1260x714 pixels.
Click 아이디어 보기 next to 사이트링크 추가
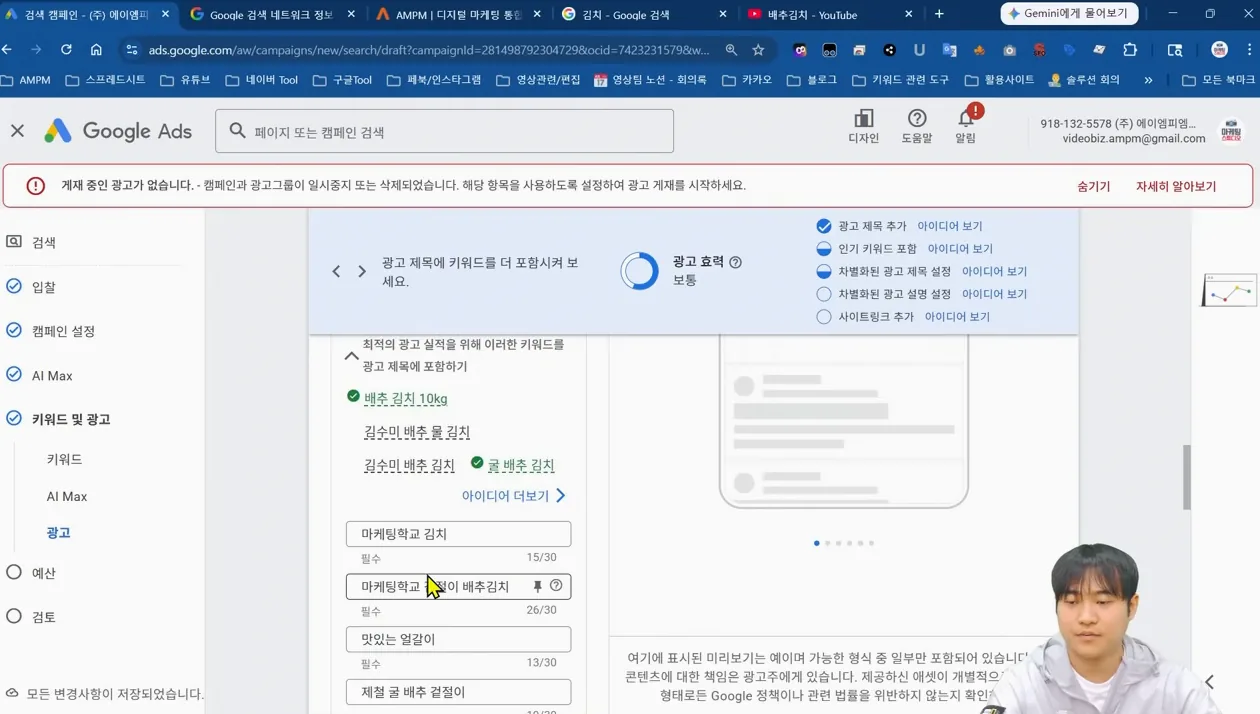click(x=957, y=316)
